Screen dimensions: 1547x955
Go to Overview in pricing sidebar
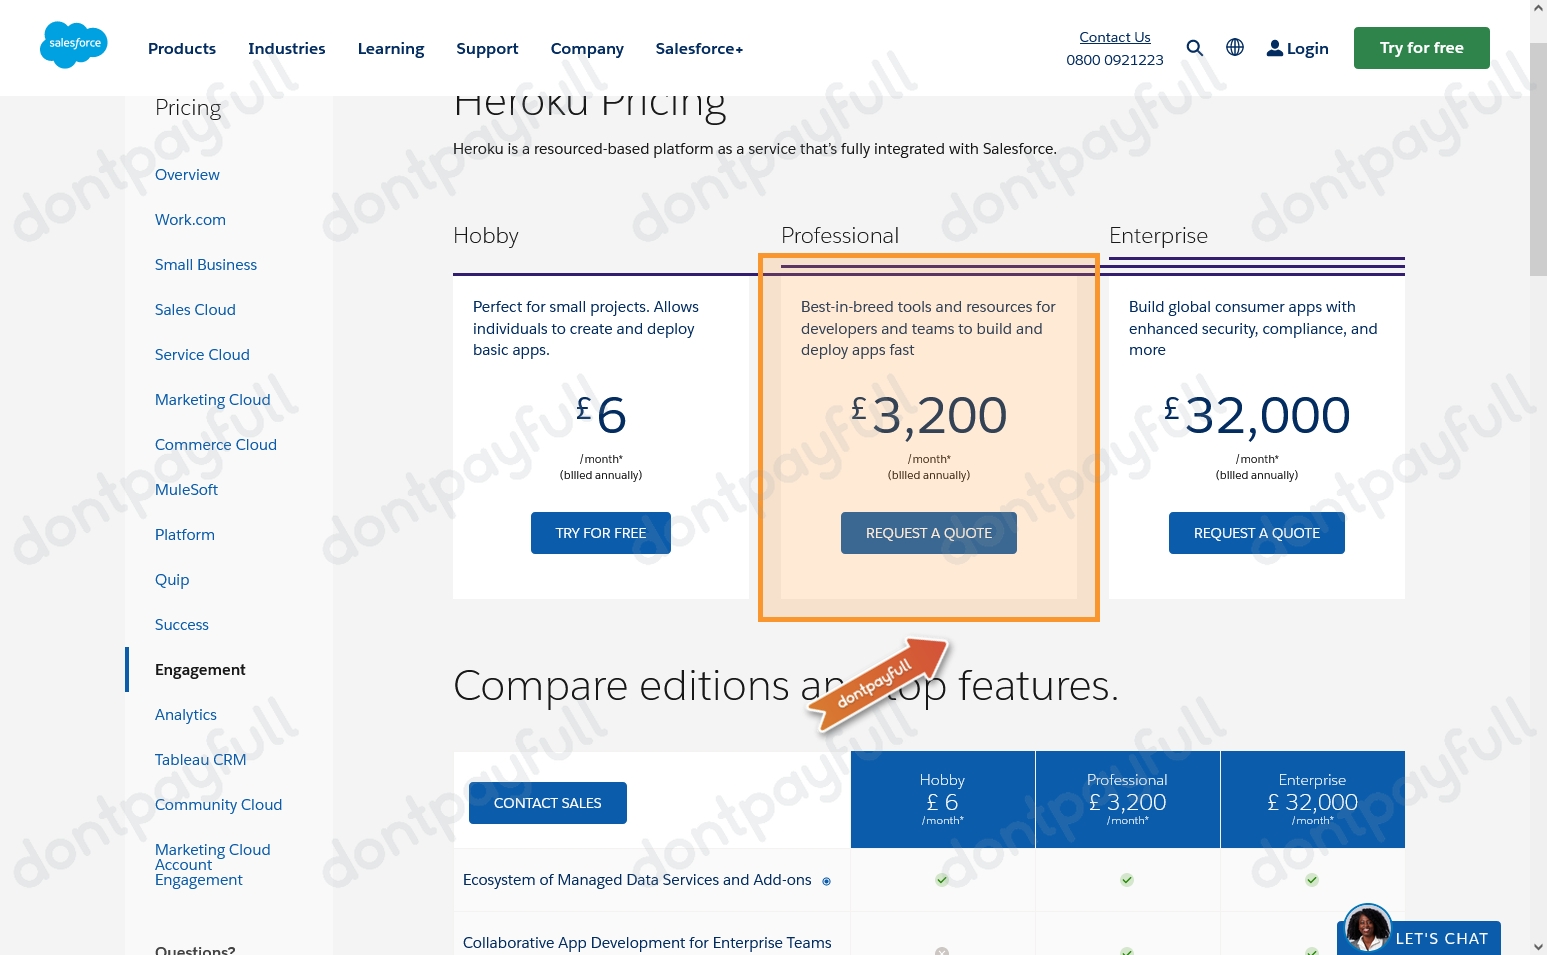(187, 174)
